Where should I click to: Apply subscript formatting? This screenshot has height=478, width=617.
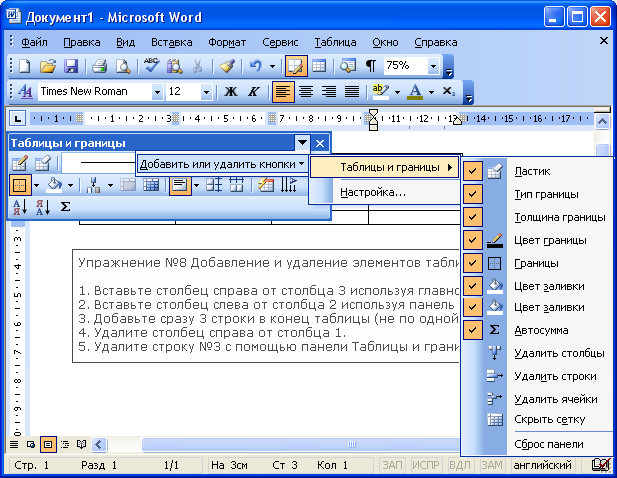449,92
